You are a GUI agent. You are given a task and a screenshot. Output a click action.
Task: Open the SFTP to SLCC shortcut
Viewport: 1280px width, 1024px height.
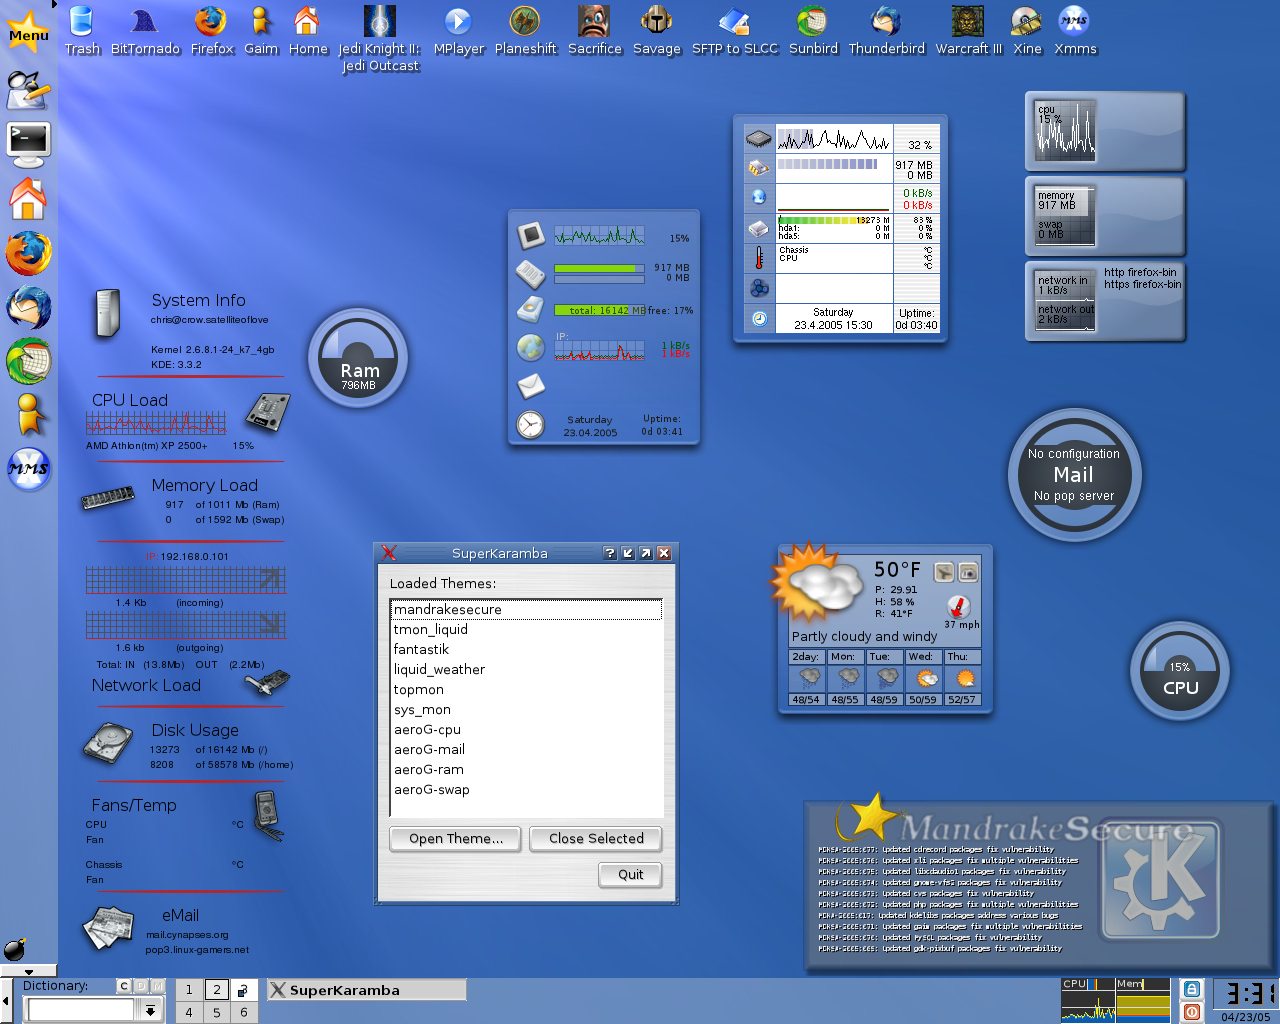pyautogui.click(x=734, y=31)
